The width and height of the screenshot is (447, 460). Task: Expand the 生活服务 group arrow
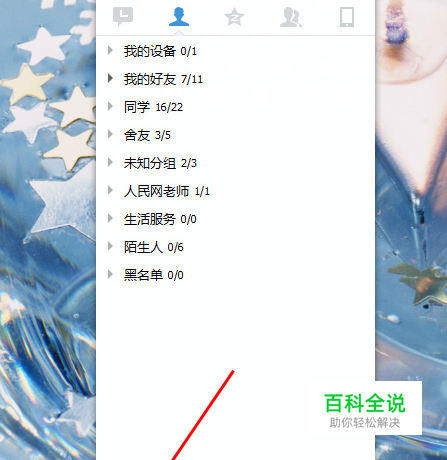click(x=110, y=218)
